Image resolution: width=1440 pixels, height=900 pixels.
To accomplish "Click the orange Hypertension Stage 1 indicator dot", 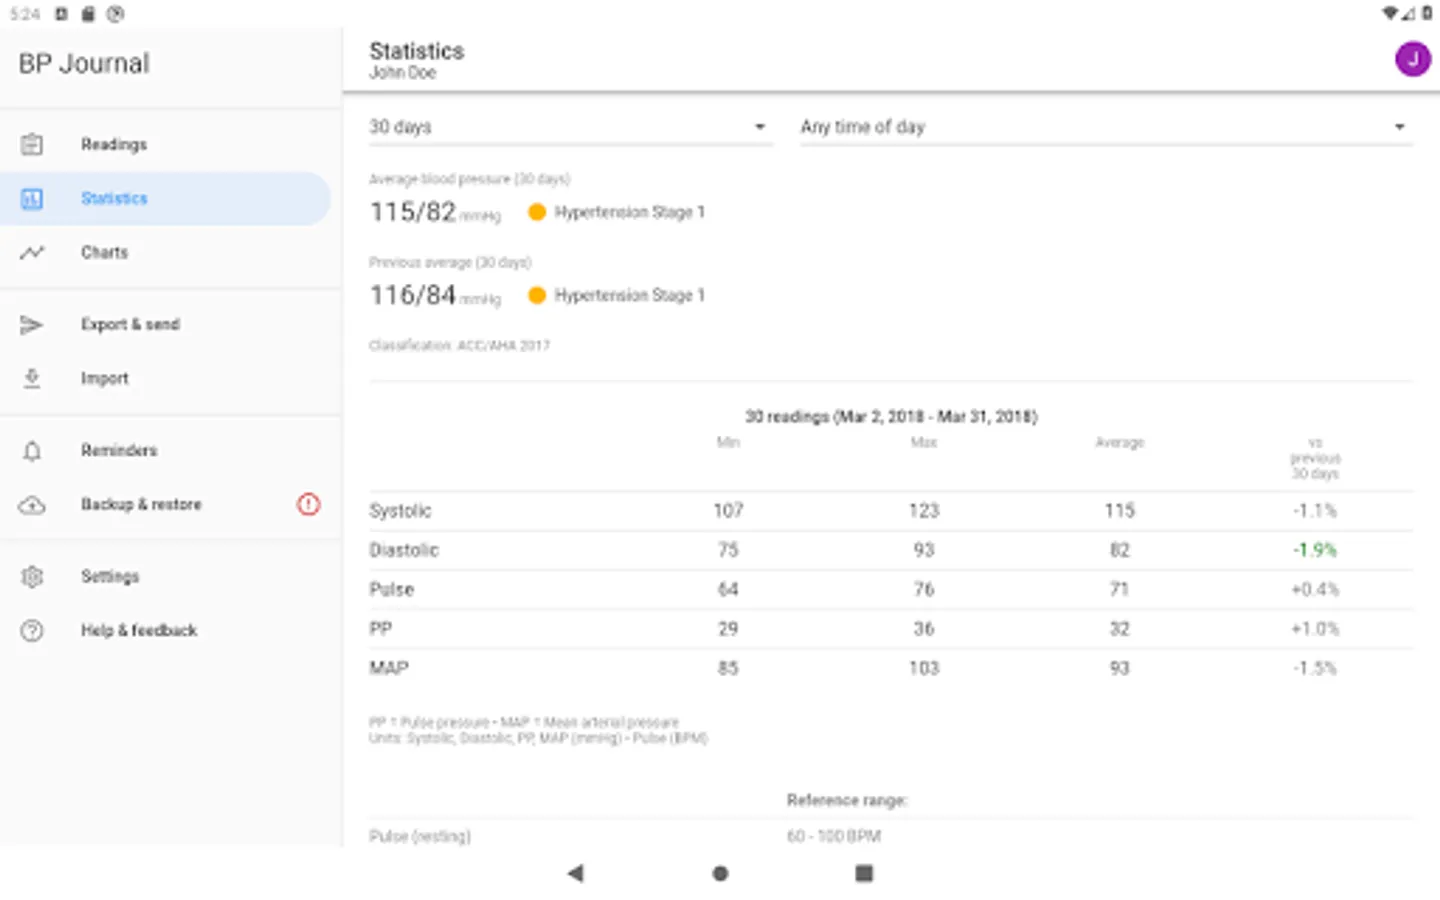I will click(x=537, y=212).
